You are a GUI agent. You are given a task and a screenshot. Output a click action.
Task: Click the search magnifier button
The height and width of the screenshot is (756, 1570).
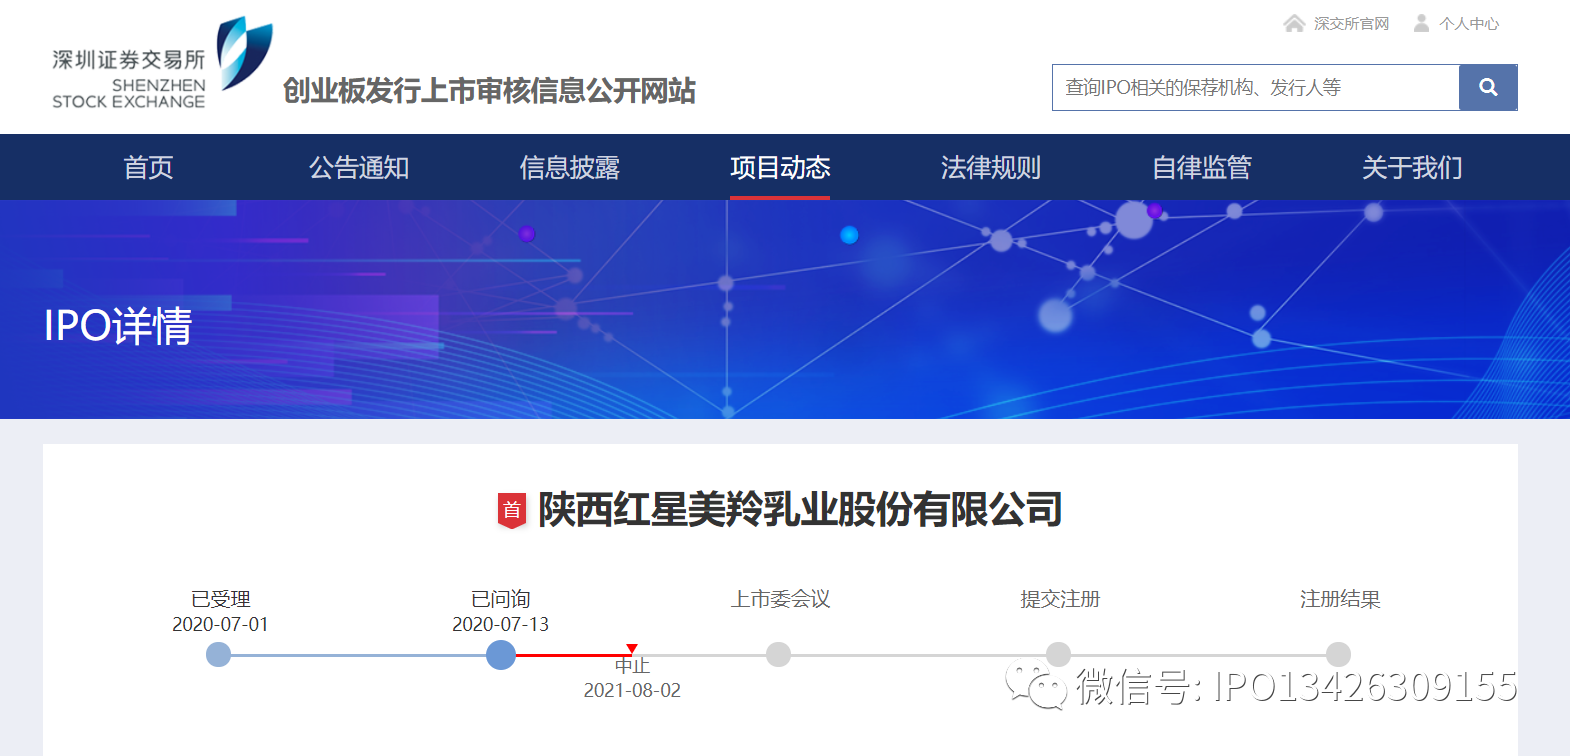[1488, 87]
